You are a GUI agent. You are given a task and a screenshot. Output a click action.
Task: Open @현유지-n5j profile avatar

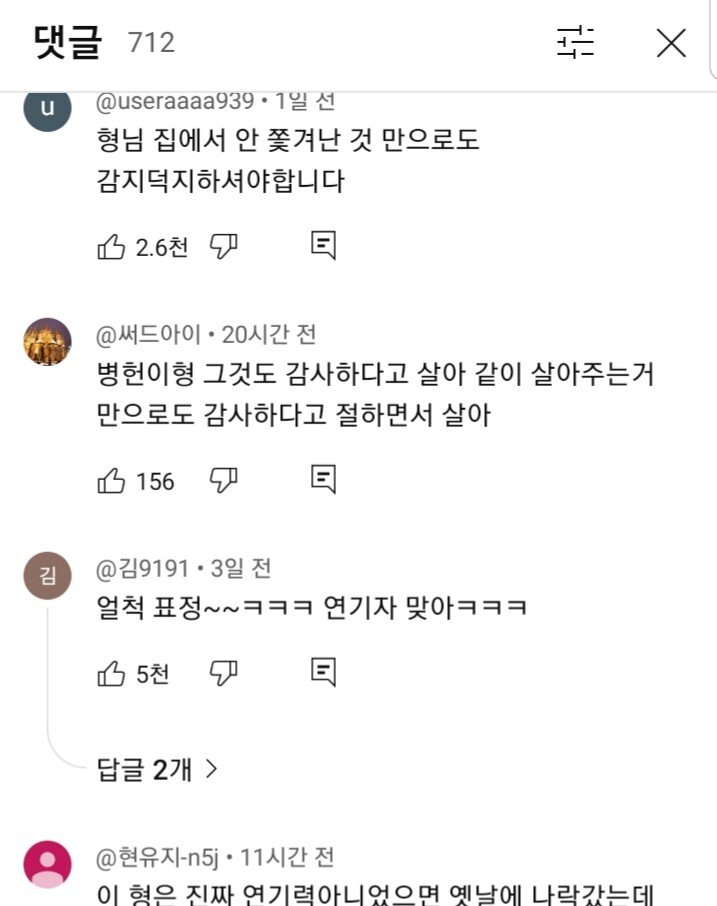[x=47, y=864]
